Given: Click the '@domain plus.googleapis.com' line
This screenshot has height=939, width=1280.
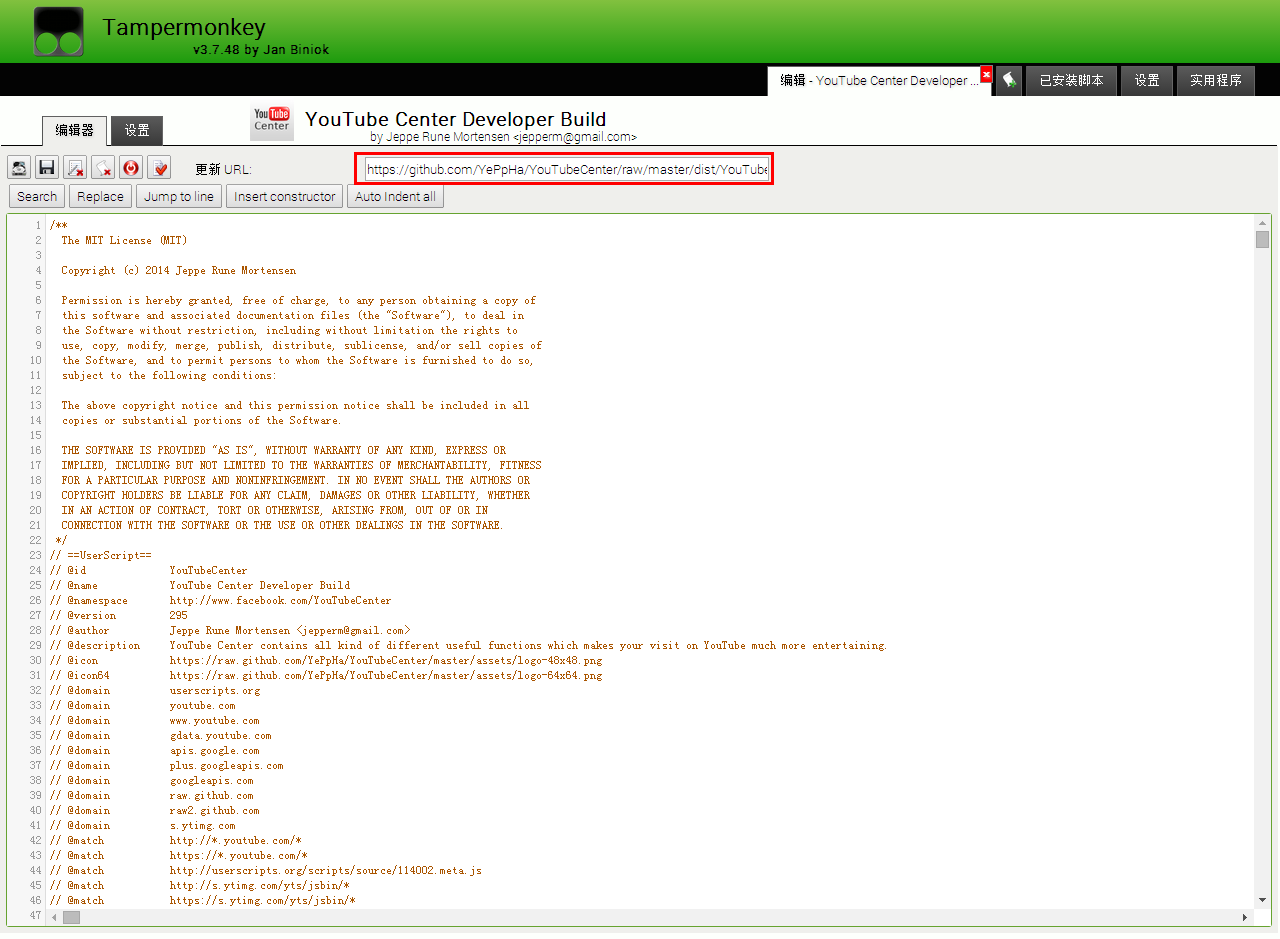Looking at the screenshot, I should [x=166, y=765].
